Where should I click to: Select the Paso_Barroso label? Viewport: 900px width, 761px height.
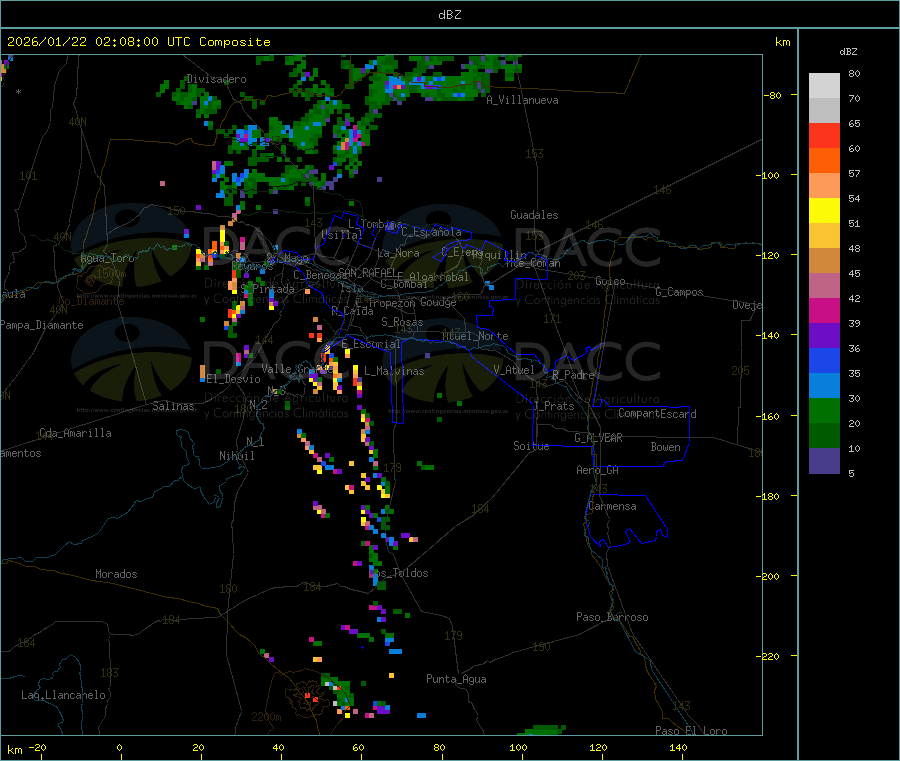612,617
